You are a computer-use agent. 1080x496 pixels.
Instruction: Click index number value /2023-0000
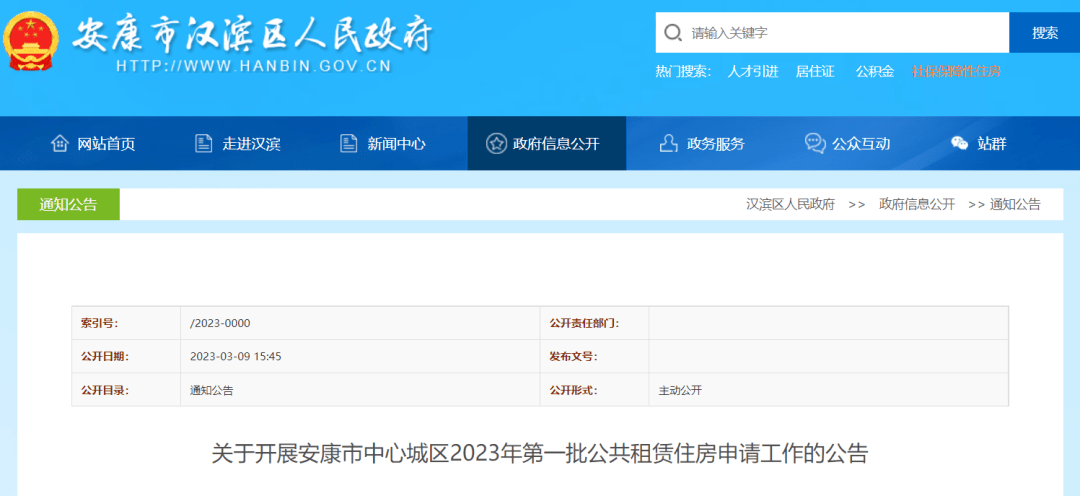pos(220,323)
